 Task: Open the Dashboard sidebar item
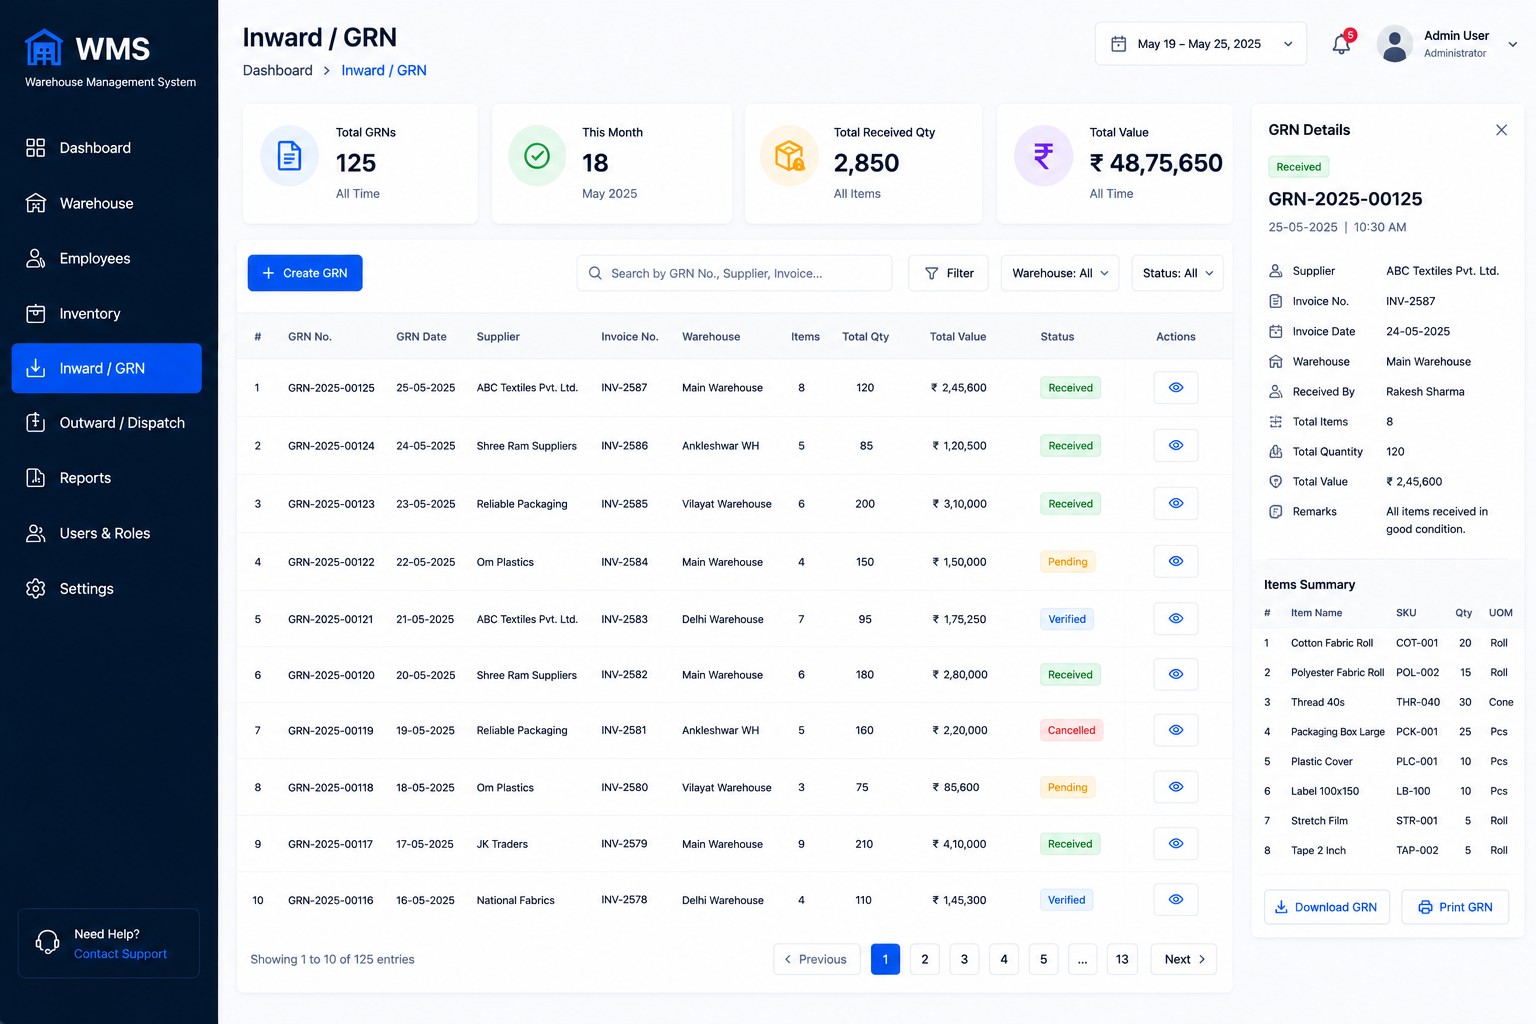106,148
